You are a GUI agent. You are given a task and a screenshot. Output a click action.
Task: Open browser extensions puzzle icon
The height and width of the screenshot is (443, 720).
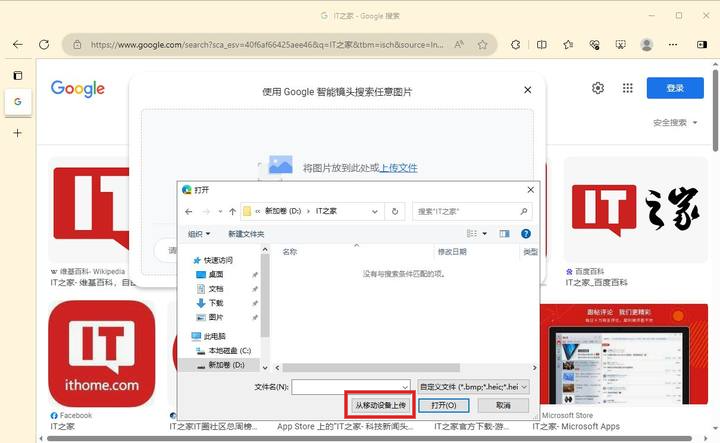coord(515,45)
